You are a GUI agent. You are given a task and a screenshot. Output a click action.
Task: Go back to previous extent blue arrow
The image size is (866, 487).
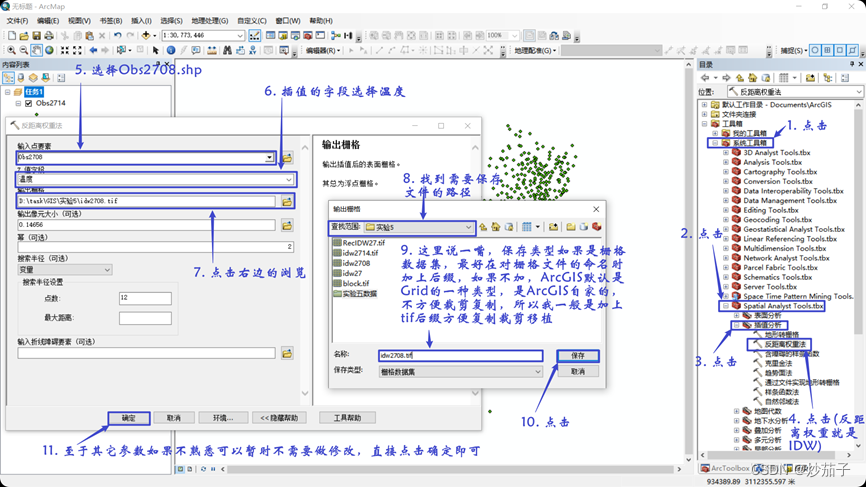pyautogui.click(x=93, y=50)
